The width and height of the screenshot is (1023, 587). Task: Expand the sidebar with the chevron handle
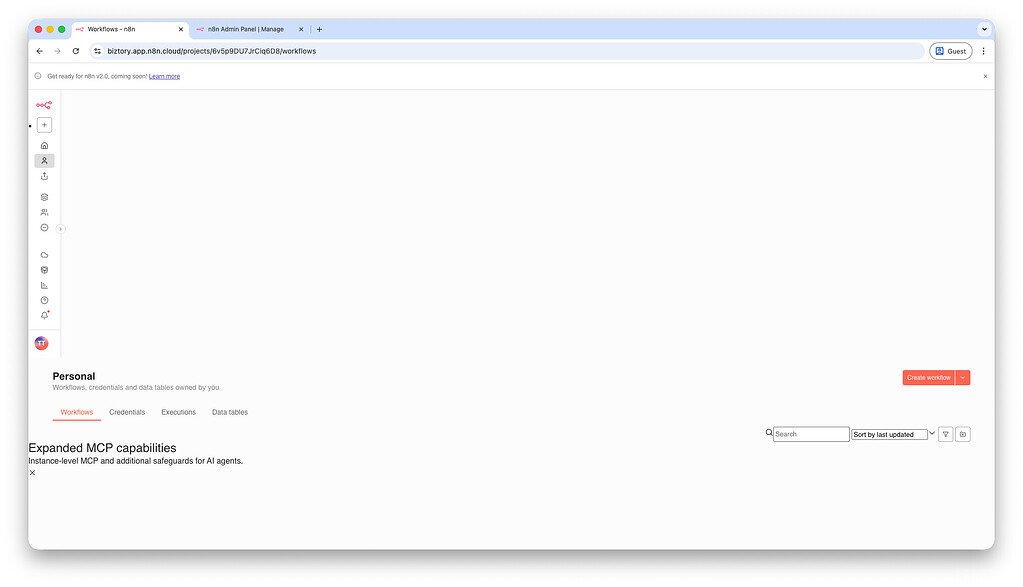tap(59, 228)
